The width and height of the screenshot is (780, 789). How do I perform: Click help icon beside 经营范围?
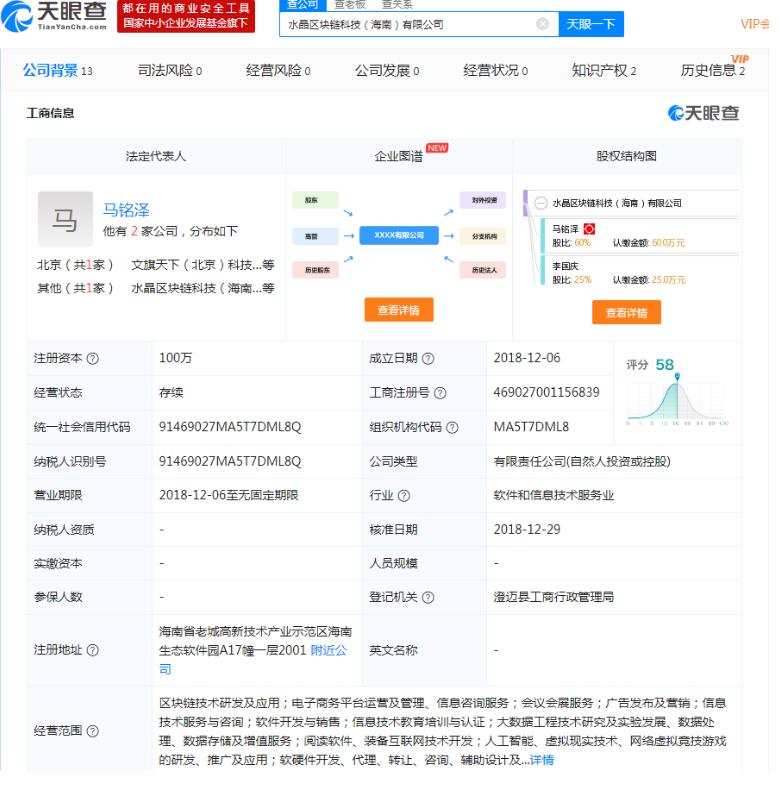tap(93, 732)
